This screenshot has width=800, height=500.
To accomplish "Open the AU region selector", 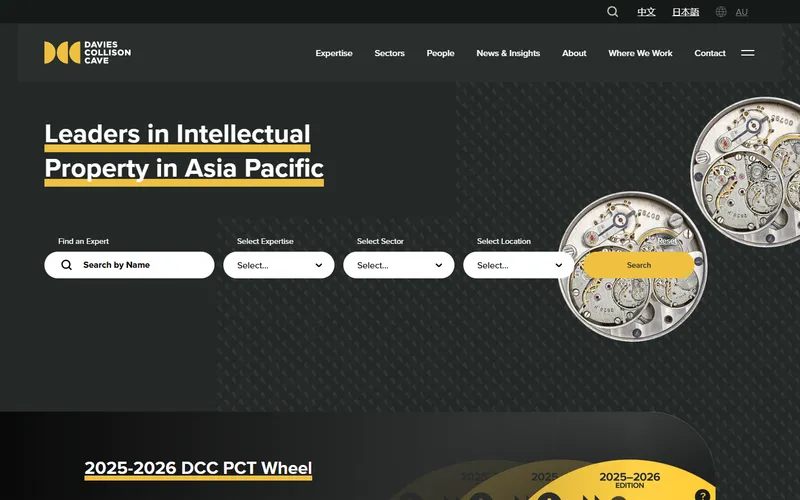I will pos(741,12).
